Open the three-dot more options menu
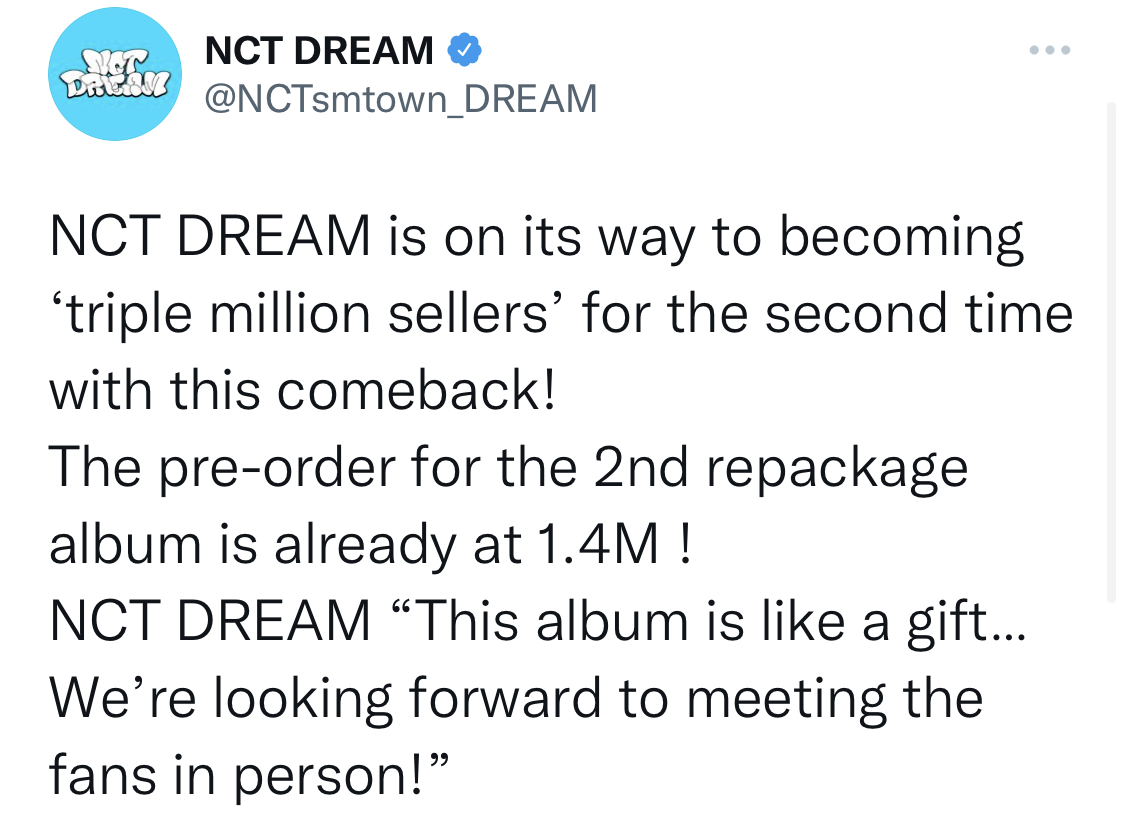 tap(1050, 50)
